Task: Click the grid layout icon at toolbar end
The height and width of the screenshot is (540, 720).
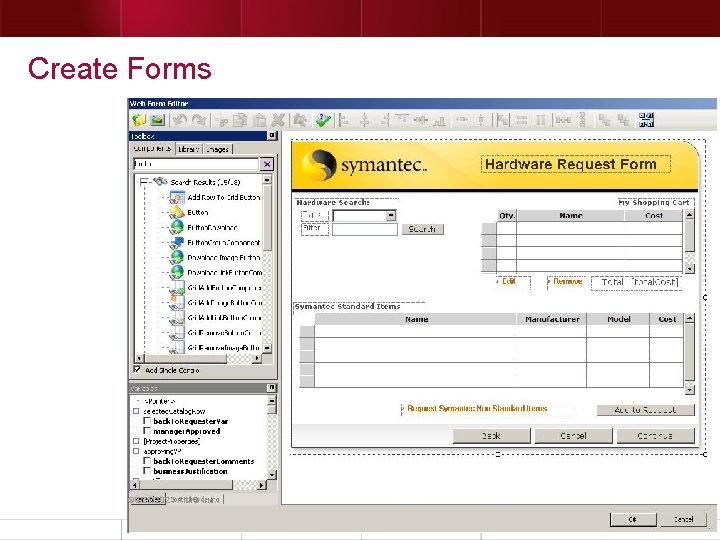Action: pos(646,120)
